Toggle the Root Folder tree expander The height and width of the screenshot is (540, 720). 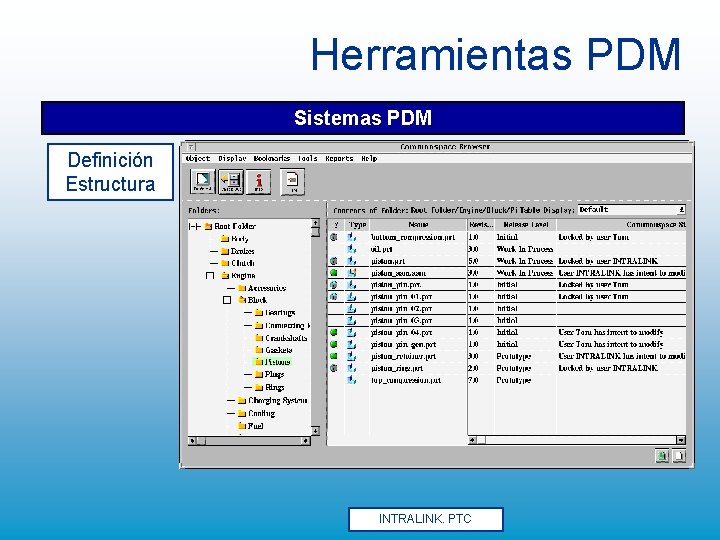tap(195, 226)
